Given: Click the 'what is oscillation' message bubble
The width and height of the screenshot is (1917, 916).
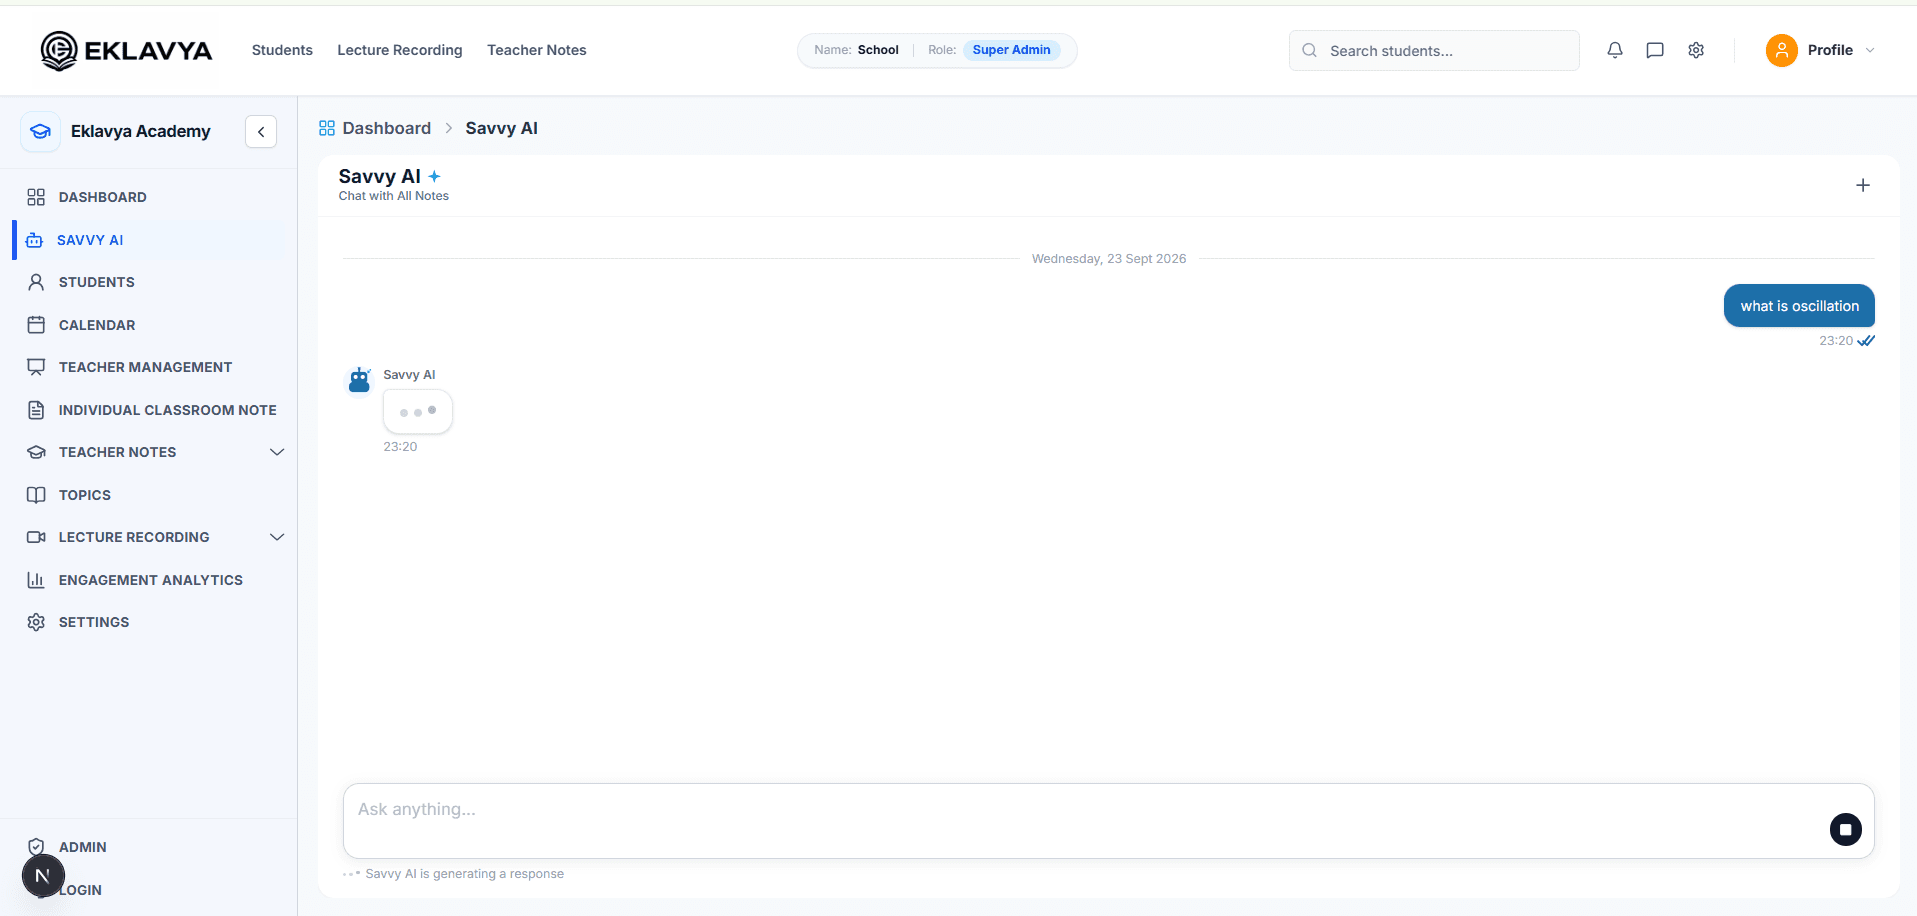Looking at the screenshot, I should [x=1799, y=306].
